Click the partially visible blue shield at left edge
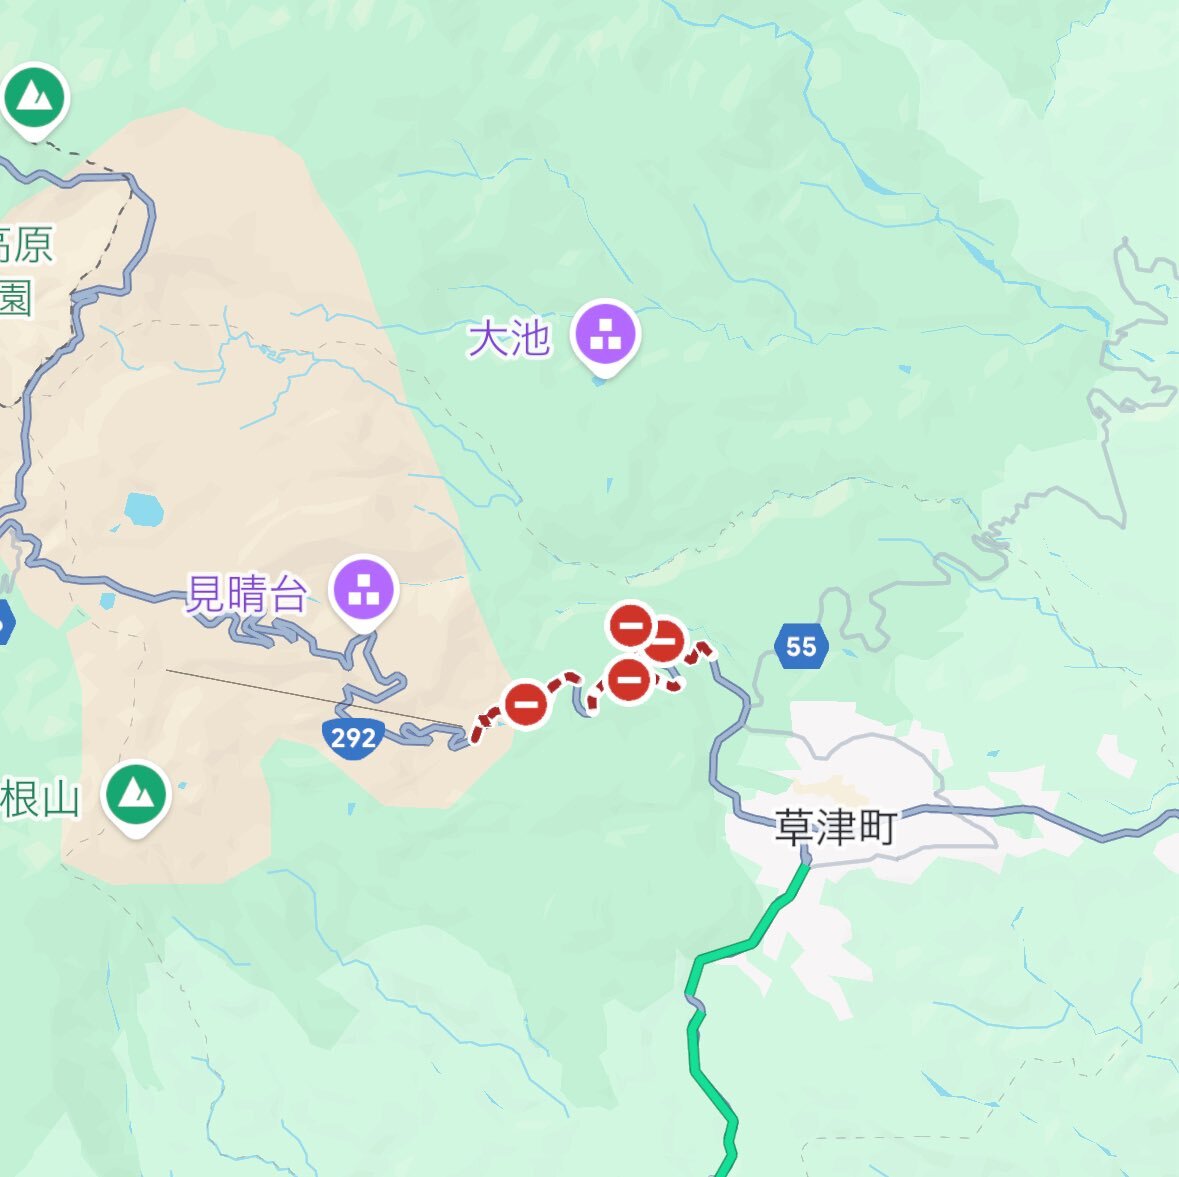Screen dimensions: 1179x1177 [6, 623]
